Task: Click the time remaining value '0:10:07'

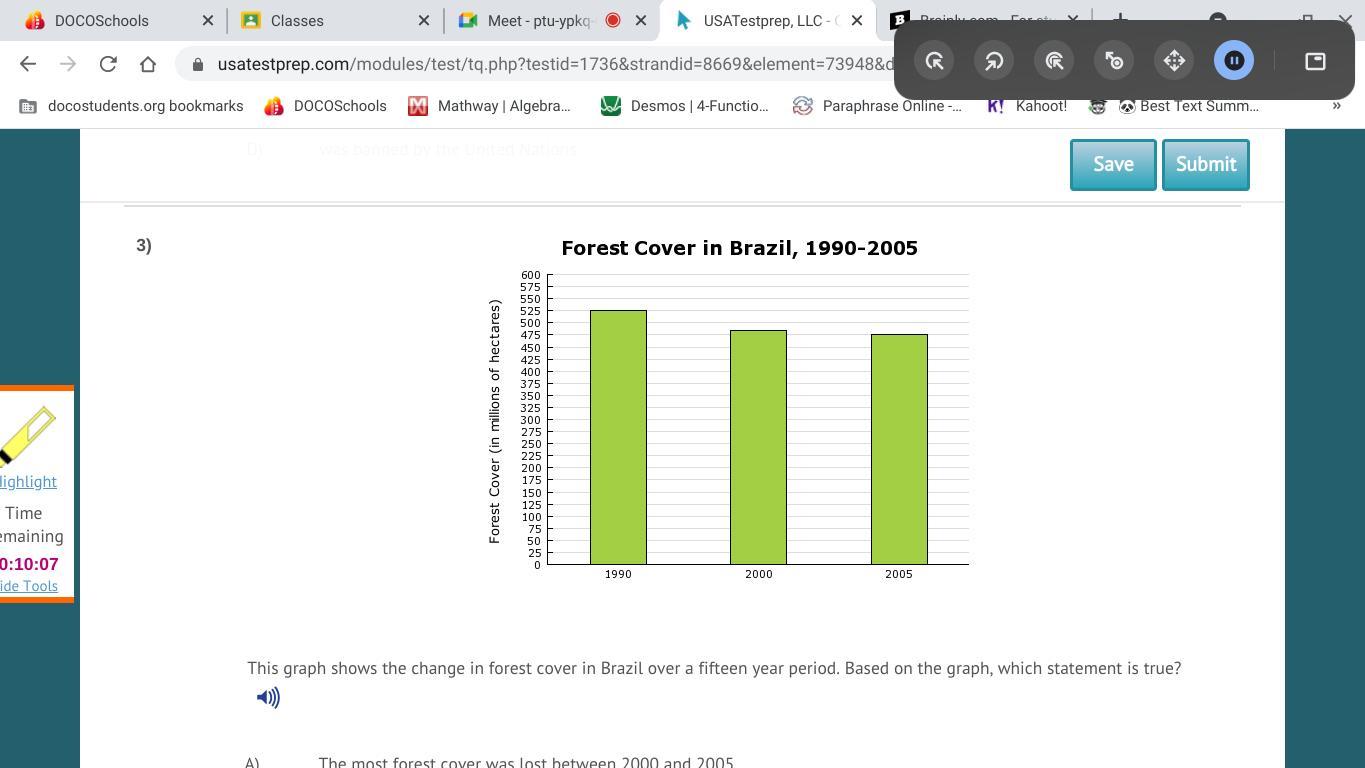Action: [29, 564]
